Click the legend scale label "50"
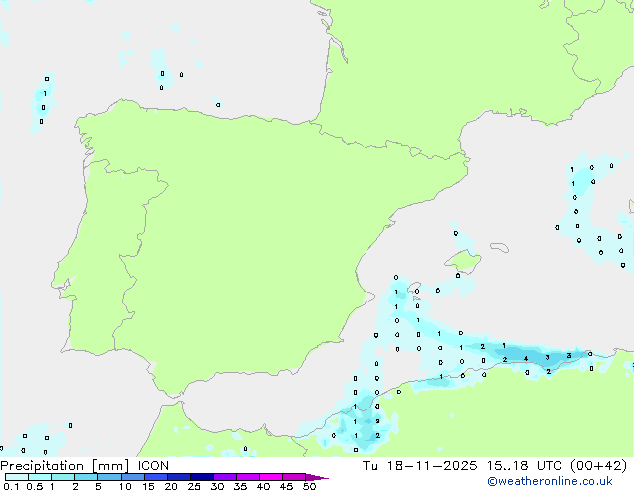This screenshot has width=634, height=490. click(309, 486)
